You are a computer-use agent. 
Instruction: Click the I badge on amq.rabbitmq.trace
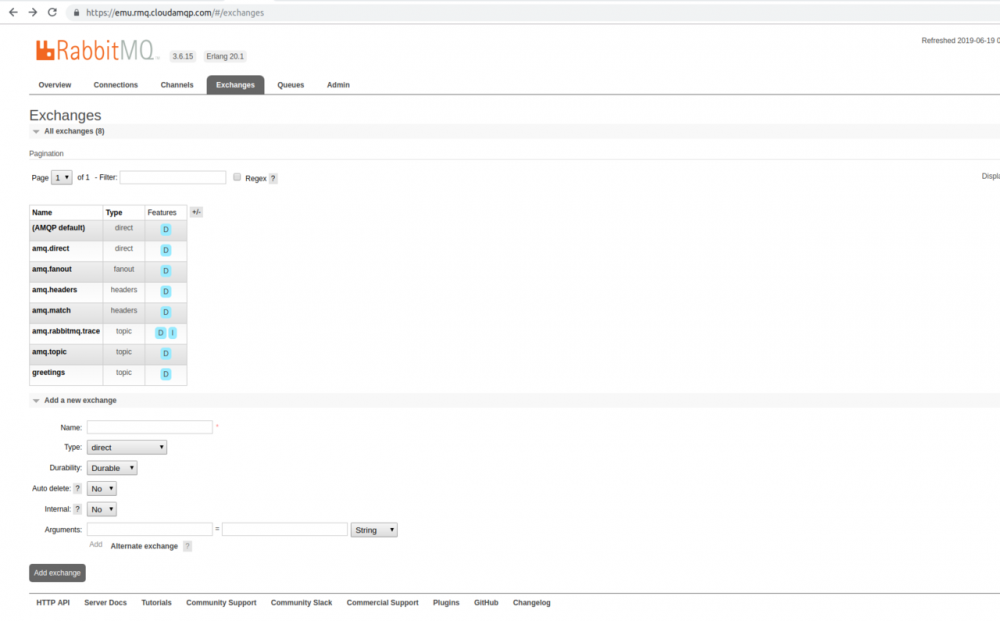tap(172, 332)
